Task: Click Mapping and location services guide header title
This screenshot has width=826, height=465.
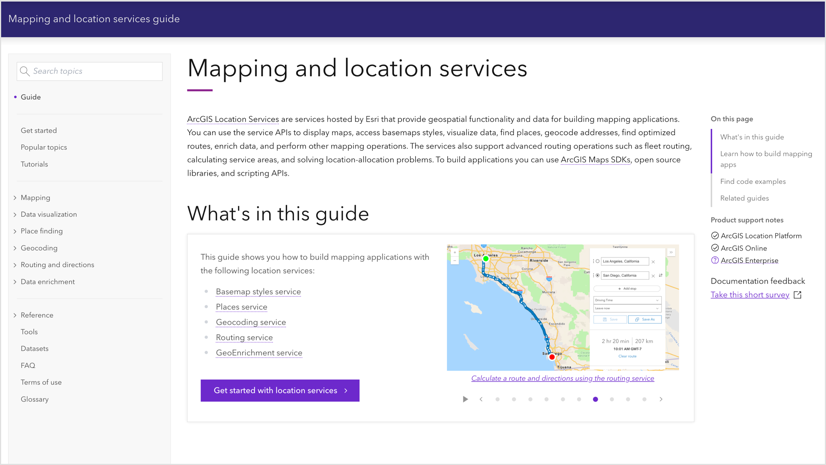Action: [94, 19]
